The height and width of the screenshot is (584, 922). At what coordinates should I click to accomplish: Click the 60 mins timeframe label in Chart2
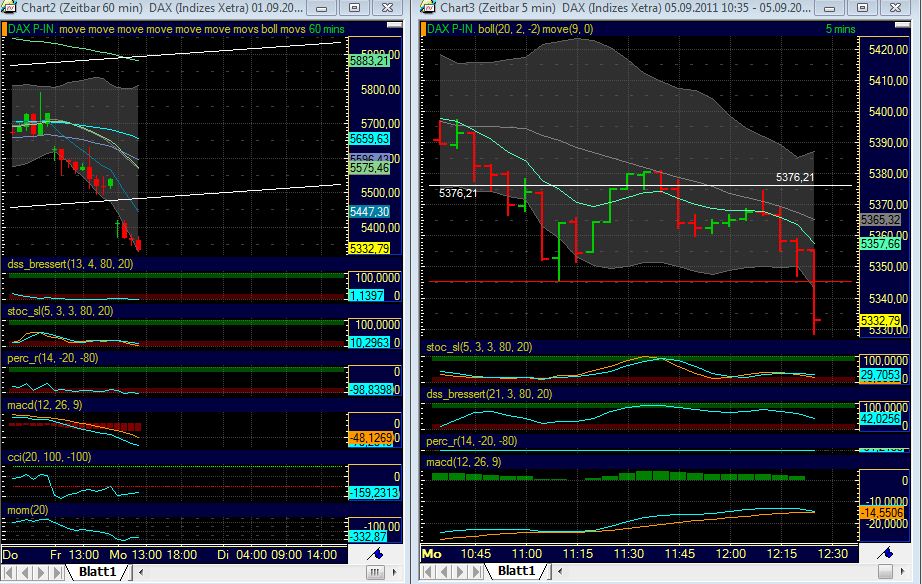[326, 29]
